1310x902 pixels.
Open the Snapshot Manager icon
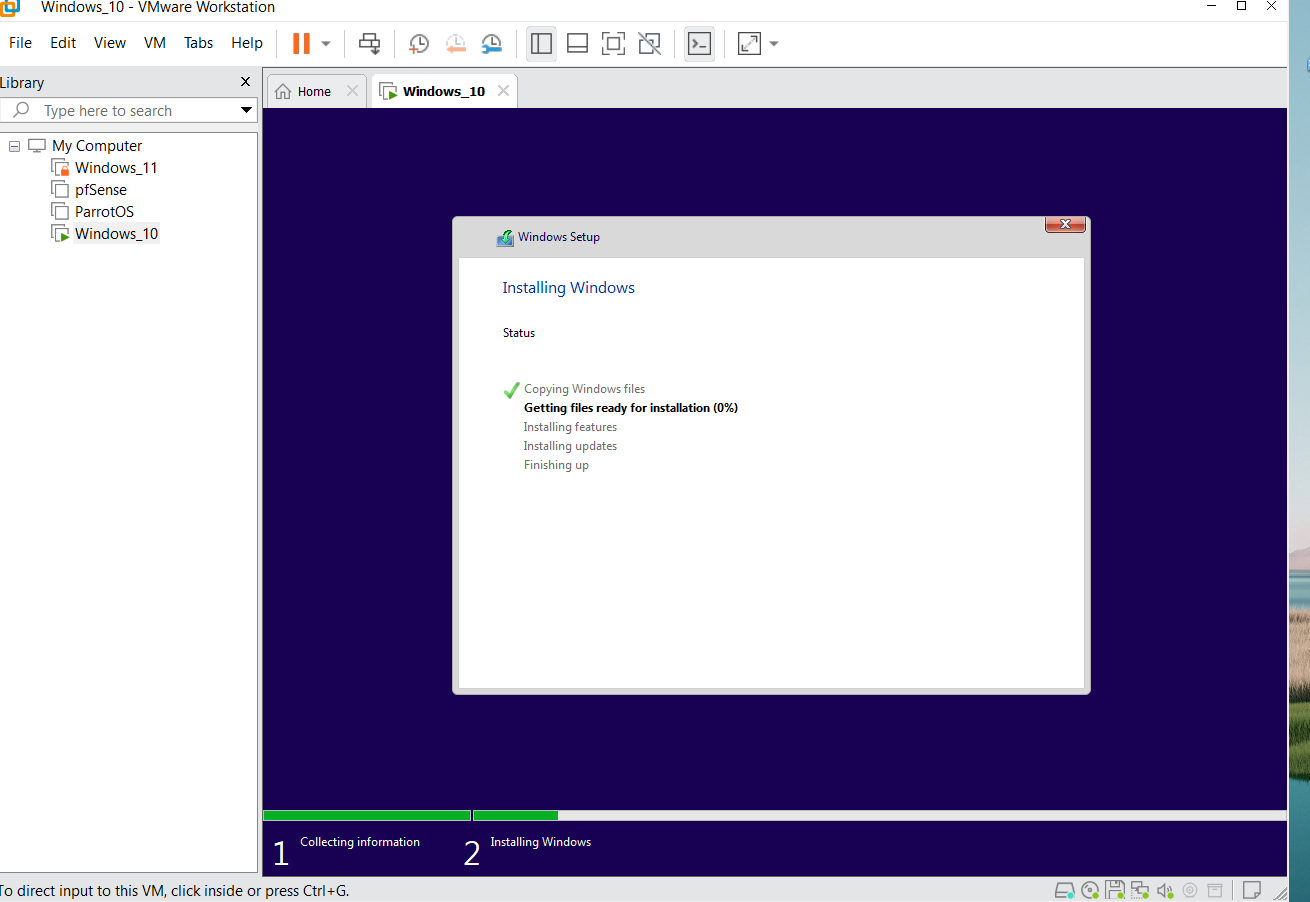tap(491, 43)
